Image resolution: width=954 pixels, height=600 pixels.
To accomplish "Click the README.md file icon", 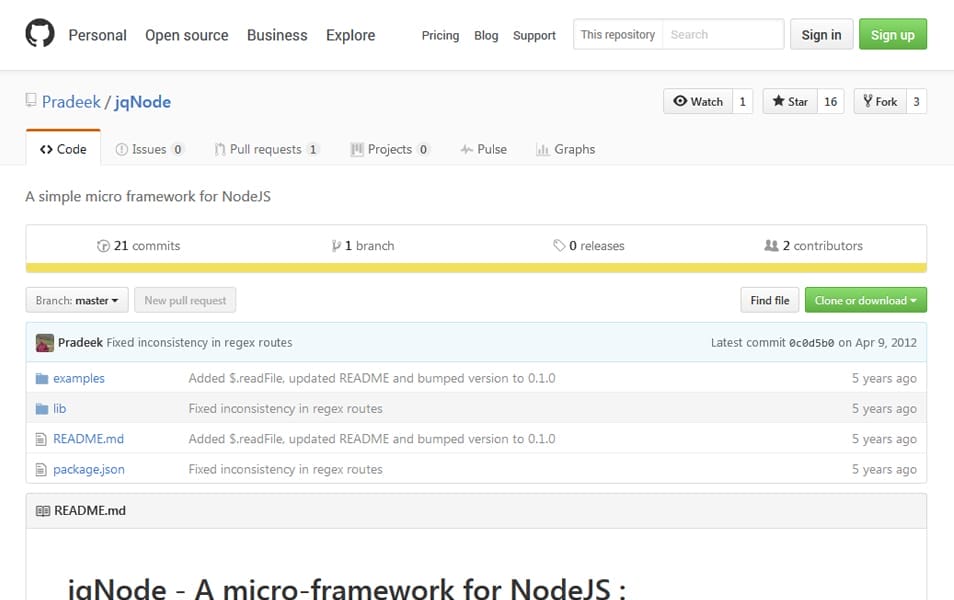I will coord(40,438).
